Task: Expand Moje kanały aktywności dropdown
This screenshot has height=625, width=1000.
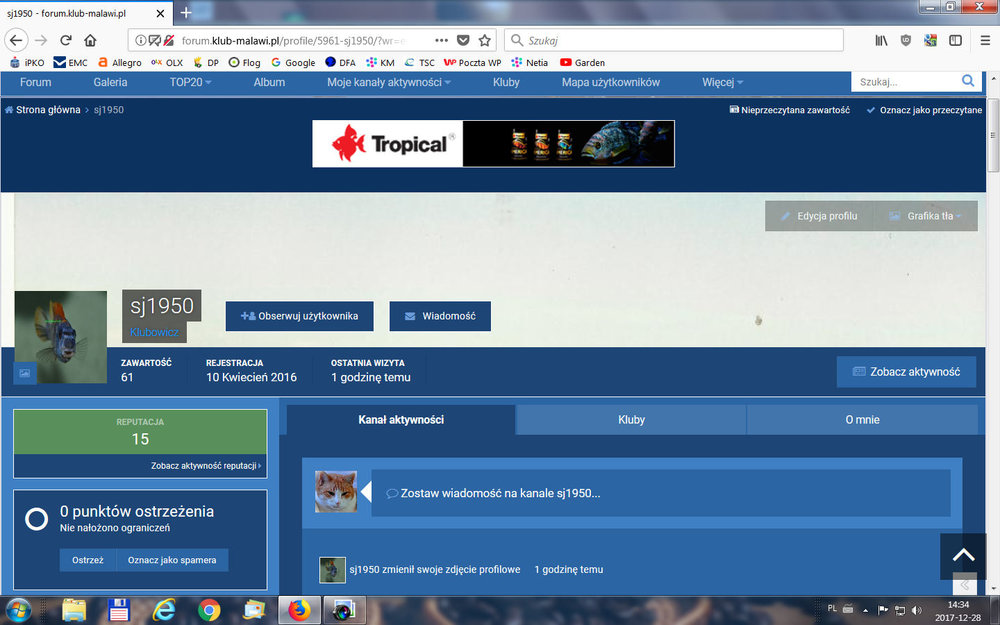Action: 388,82
